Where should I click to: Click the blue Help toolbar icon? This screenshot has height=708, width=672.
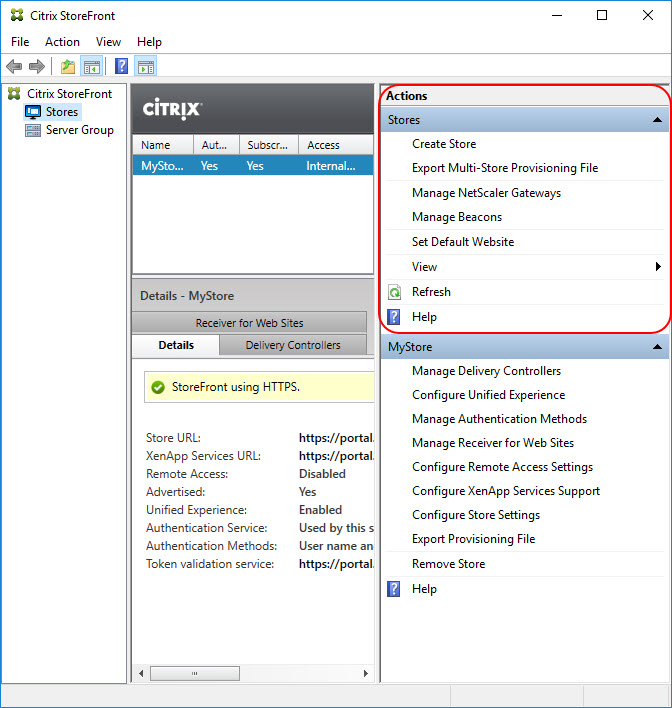pos(121,66)
